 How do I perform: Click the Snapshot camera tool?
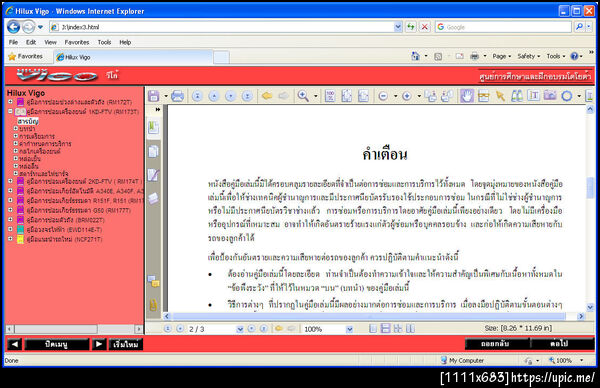pyautogui.click(x=550, y=95)
